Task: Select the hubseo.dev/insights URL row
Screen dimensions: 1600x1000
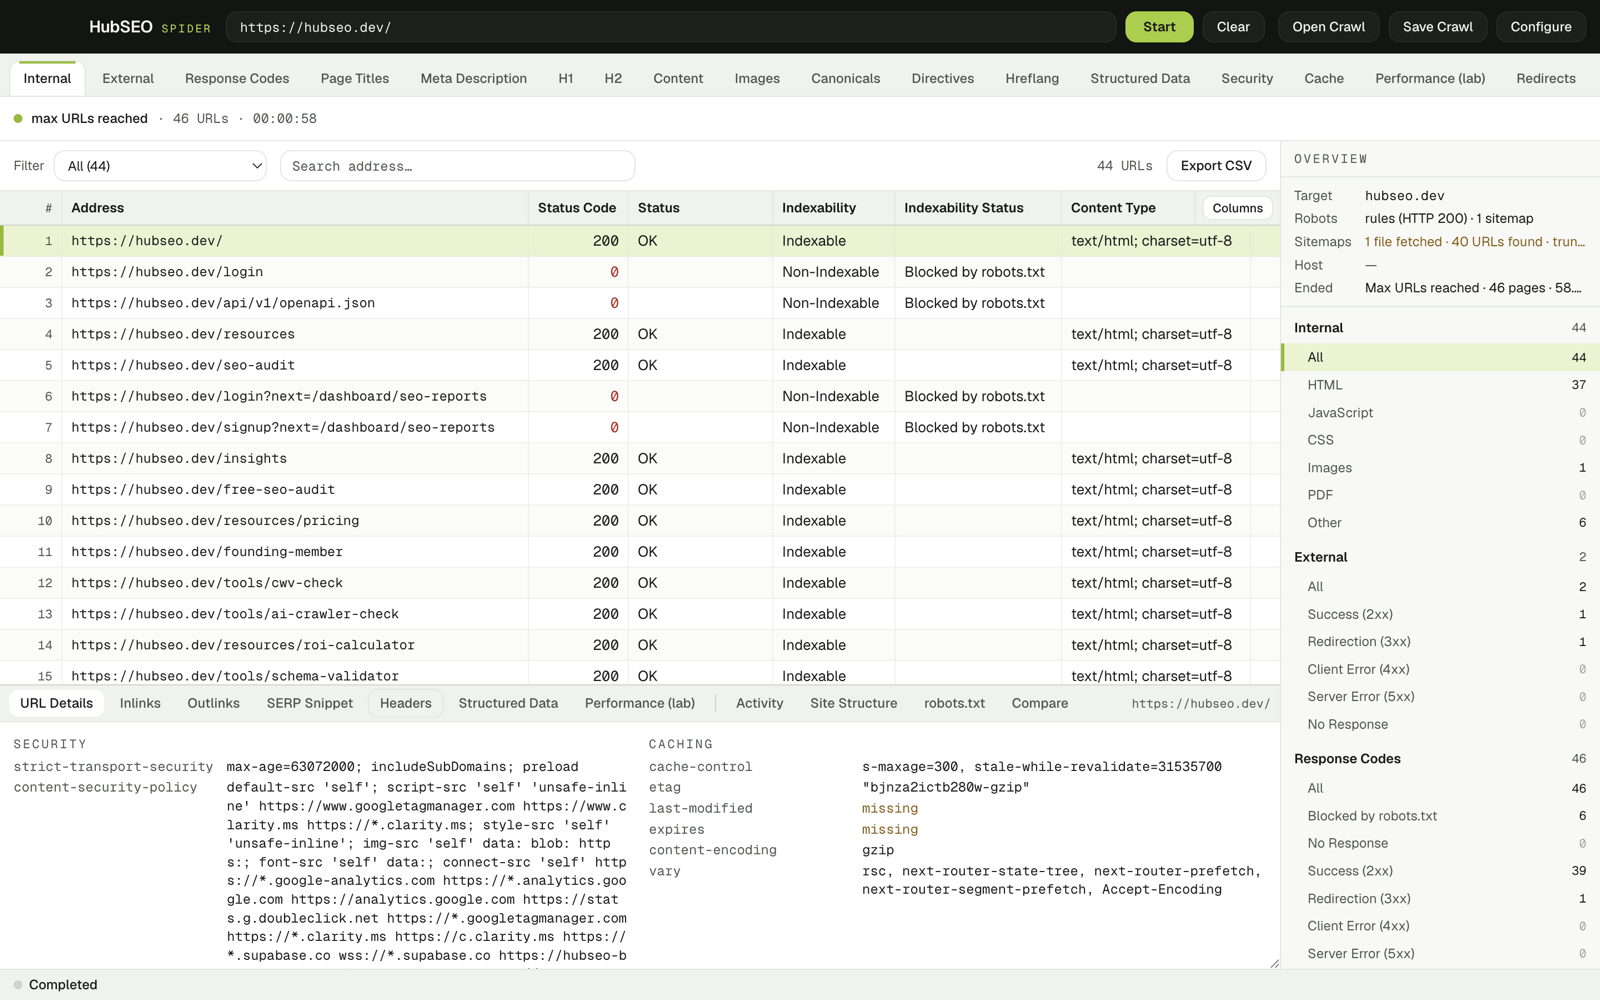Action: click(x=640, y=458)
